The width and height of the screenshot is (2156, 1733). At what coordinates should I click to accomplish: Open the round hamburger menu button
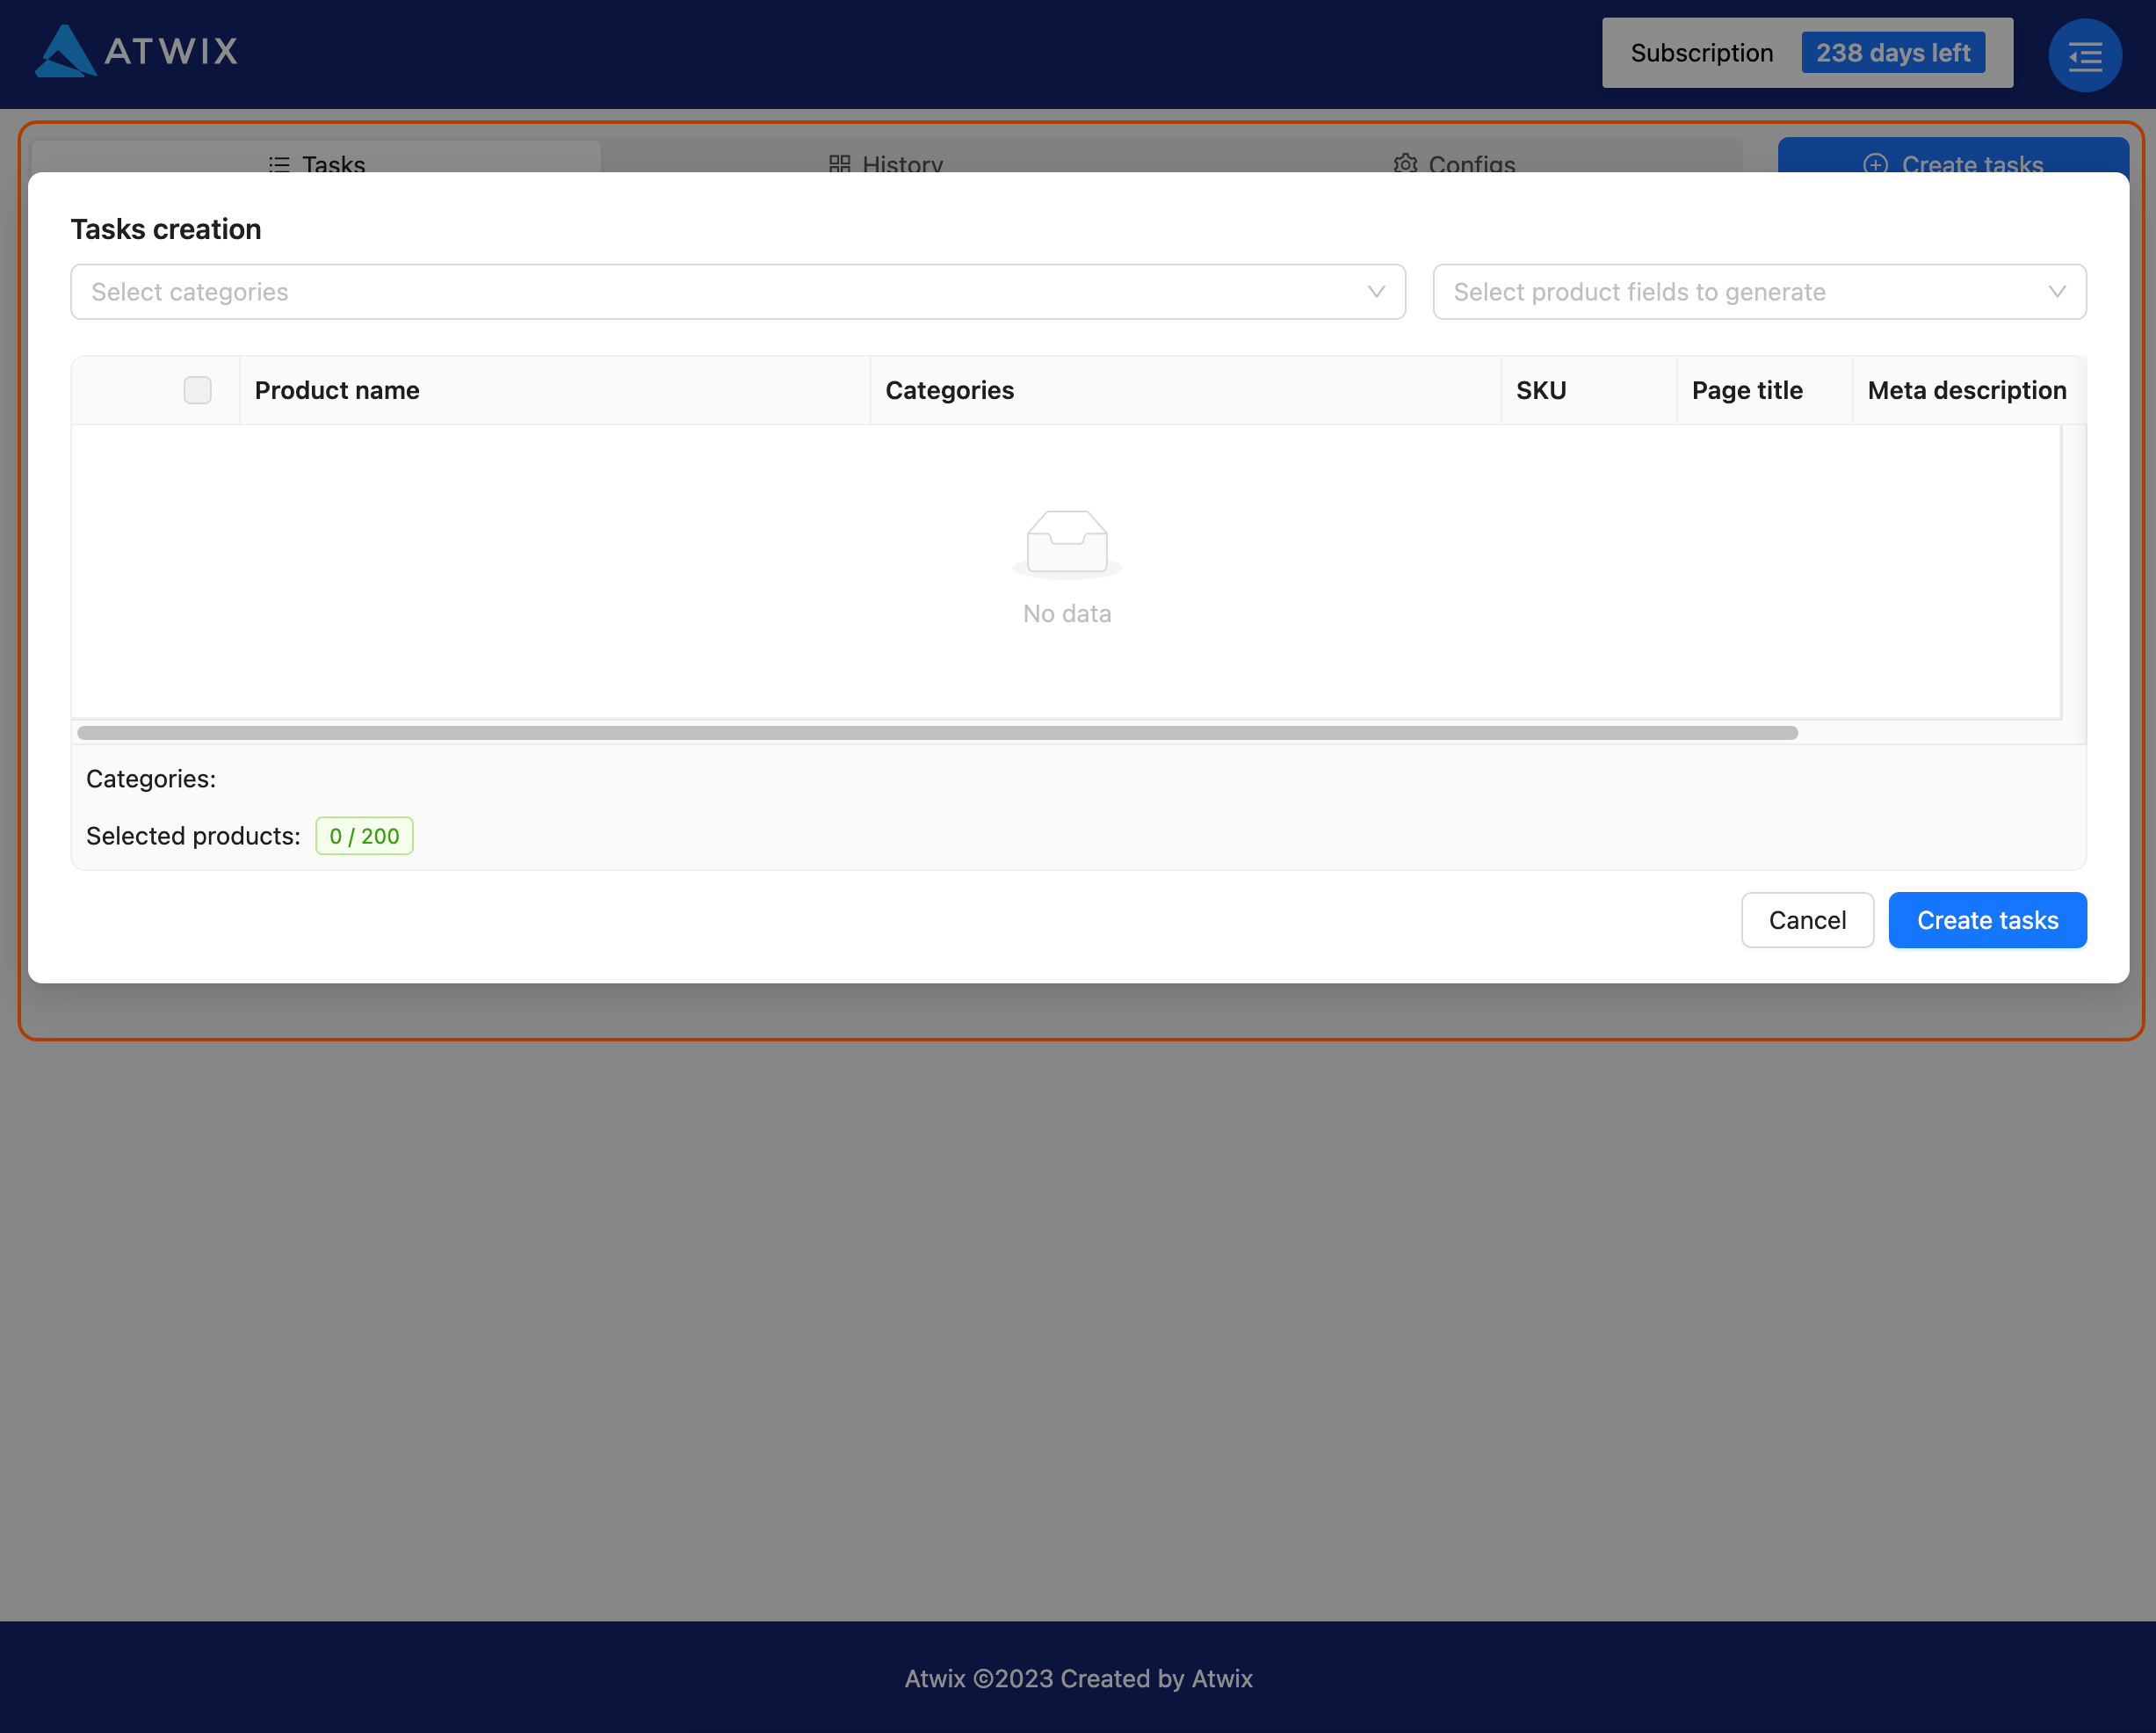coord(2084,56)
